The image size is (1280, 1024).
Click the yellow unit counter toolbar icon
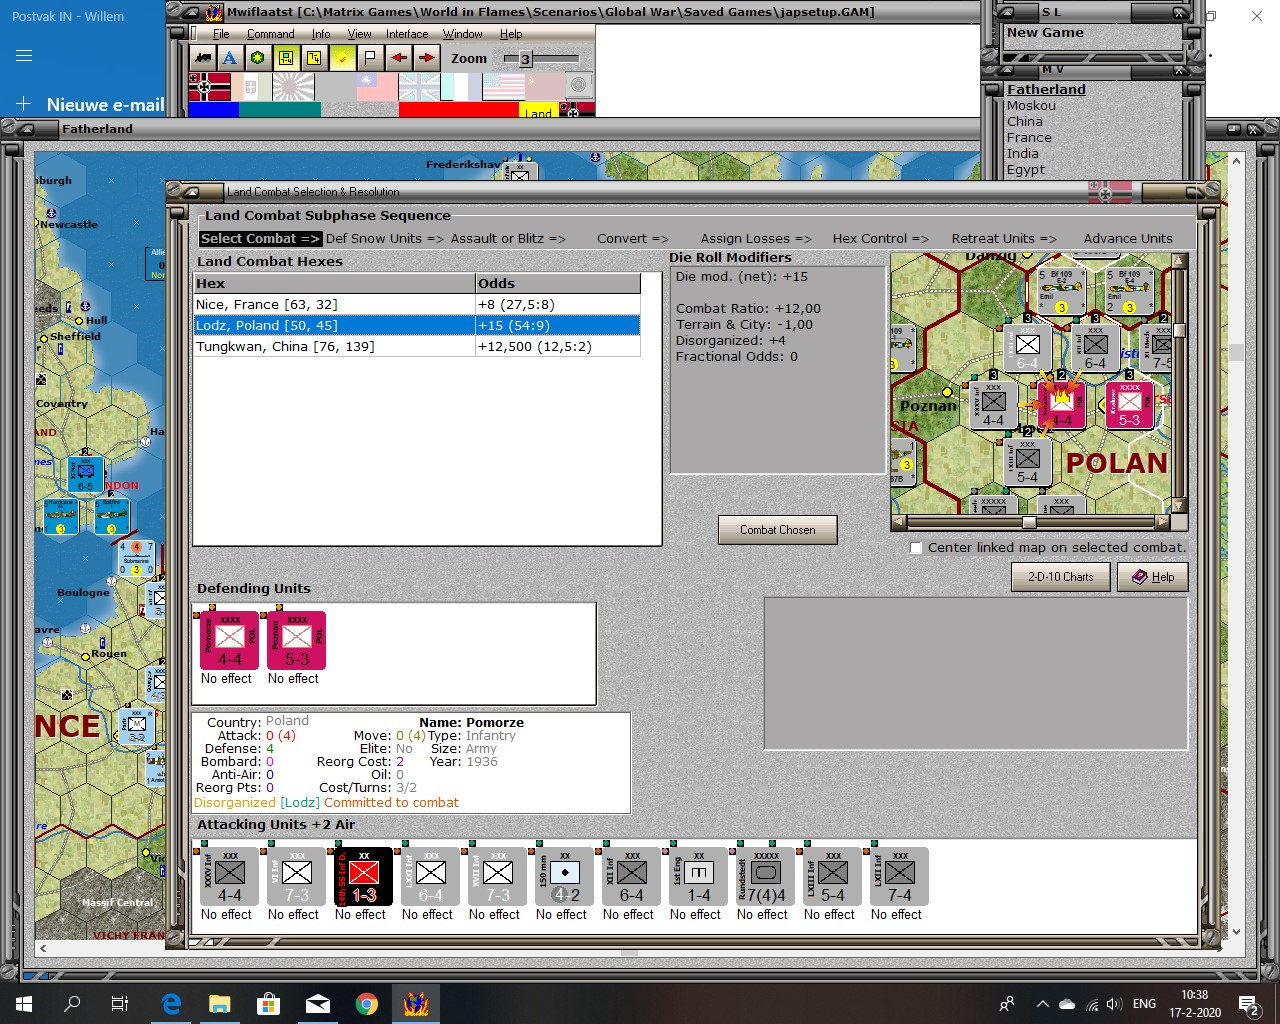[x=286, y=58]
